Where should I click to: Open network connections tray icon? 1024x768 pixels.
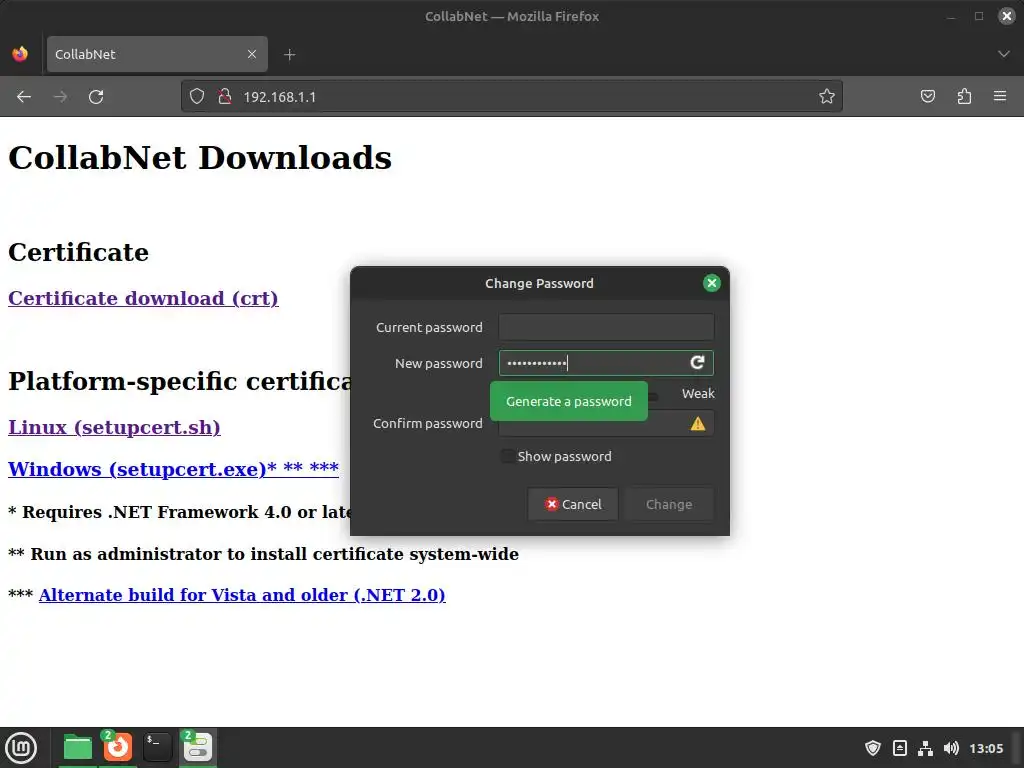pyautogui.click(x=925, y=748)
